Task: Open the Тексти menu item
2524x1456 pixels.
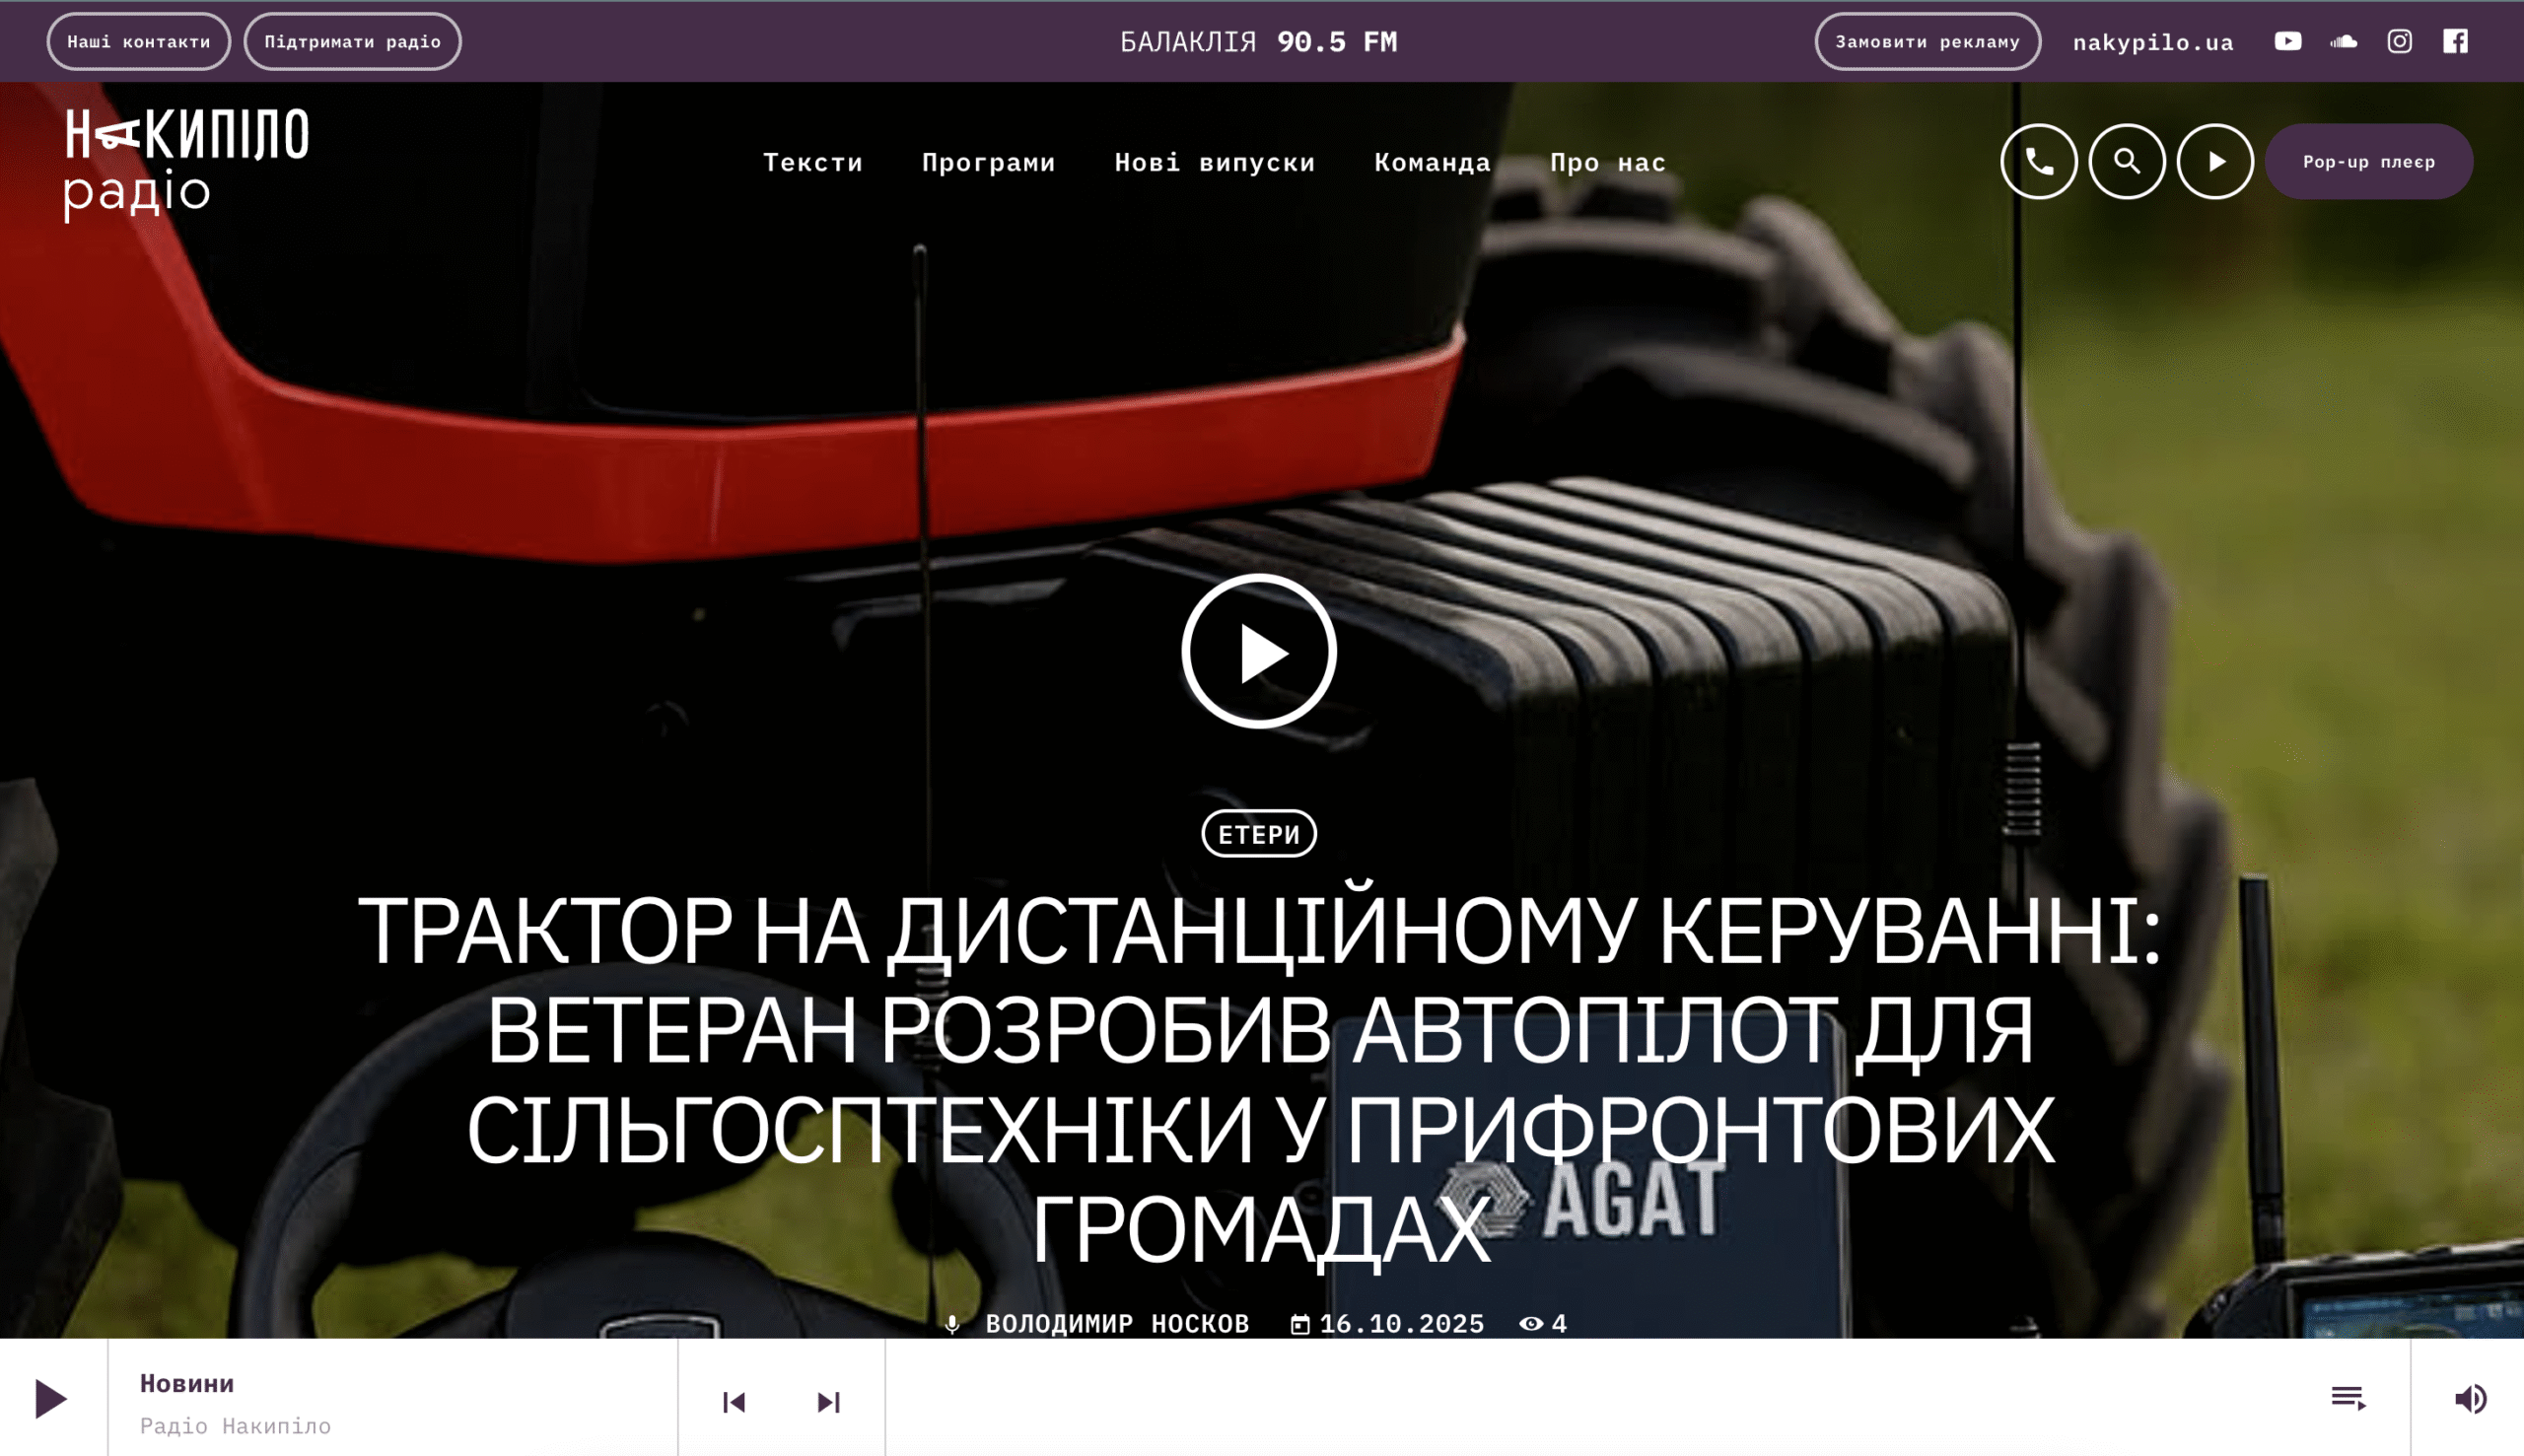Action: pos(813,162)
